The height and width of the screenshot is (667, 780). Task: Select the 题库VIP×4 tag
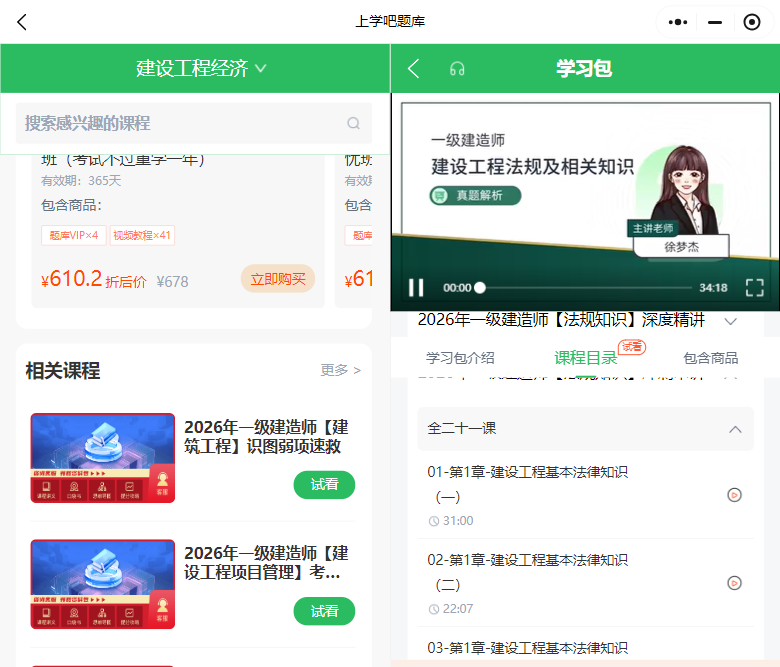click(74, 235)
